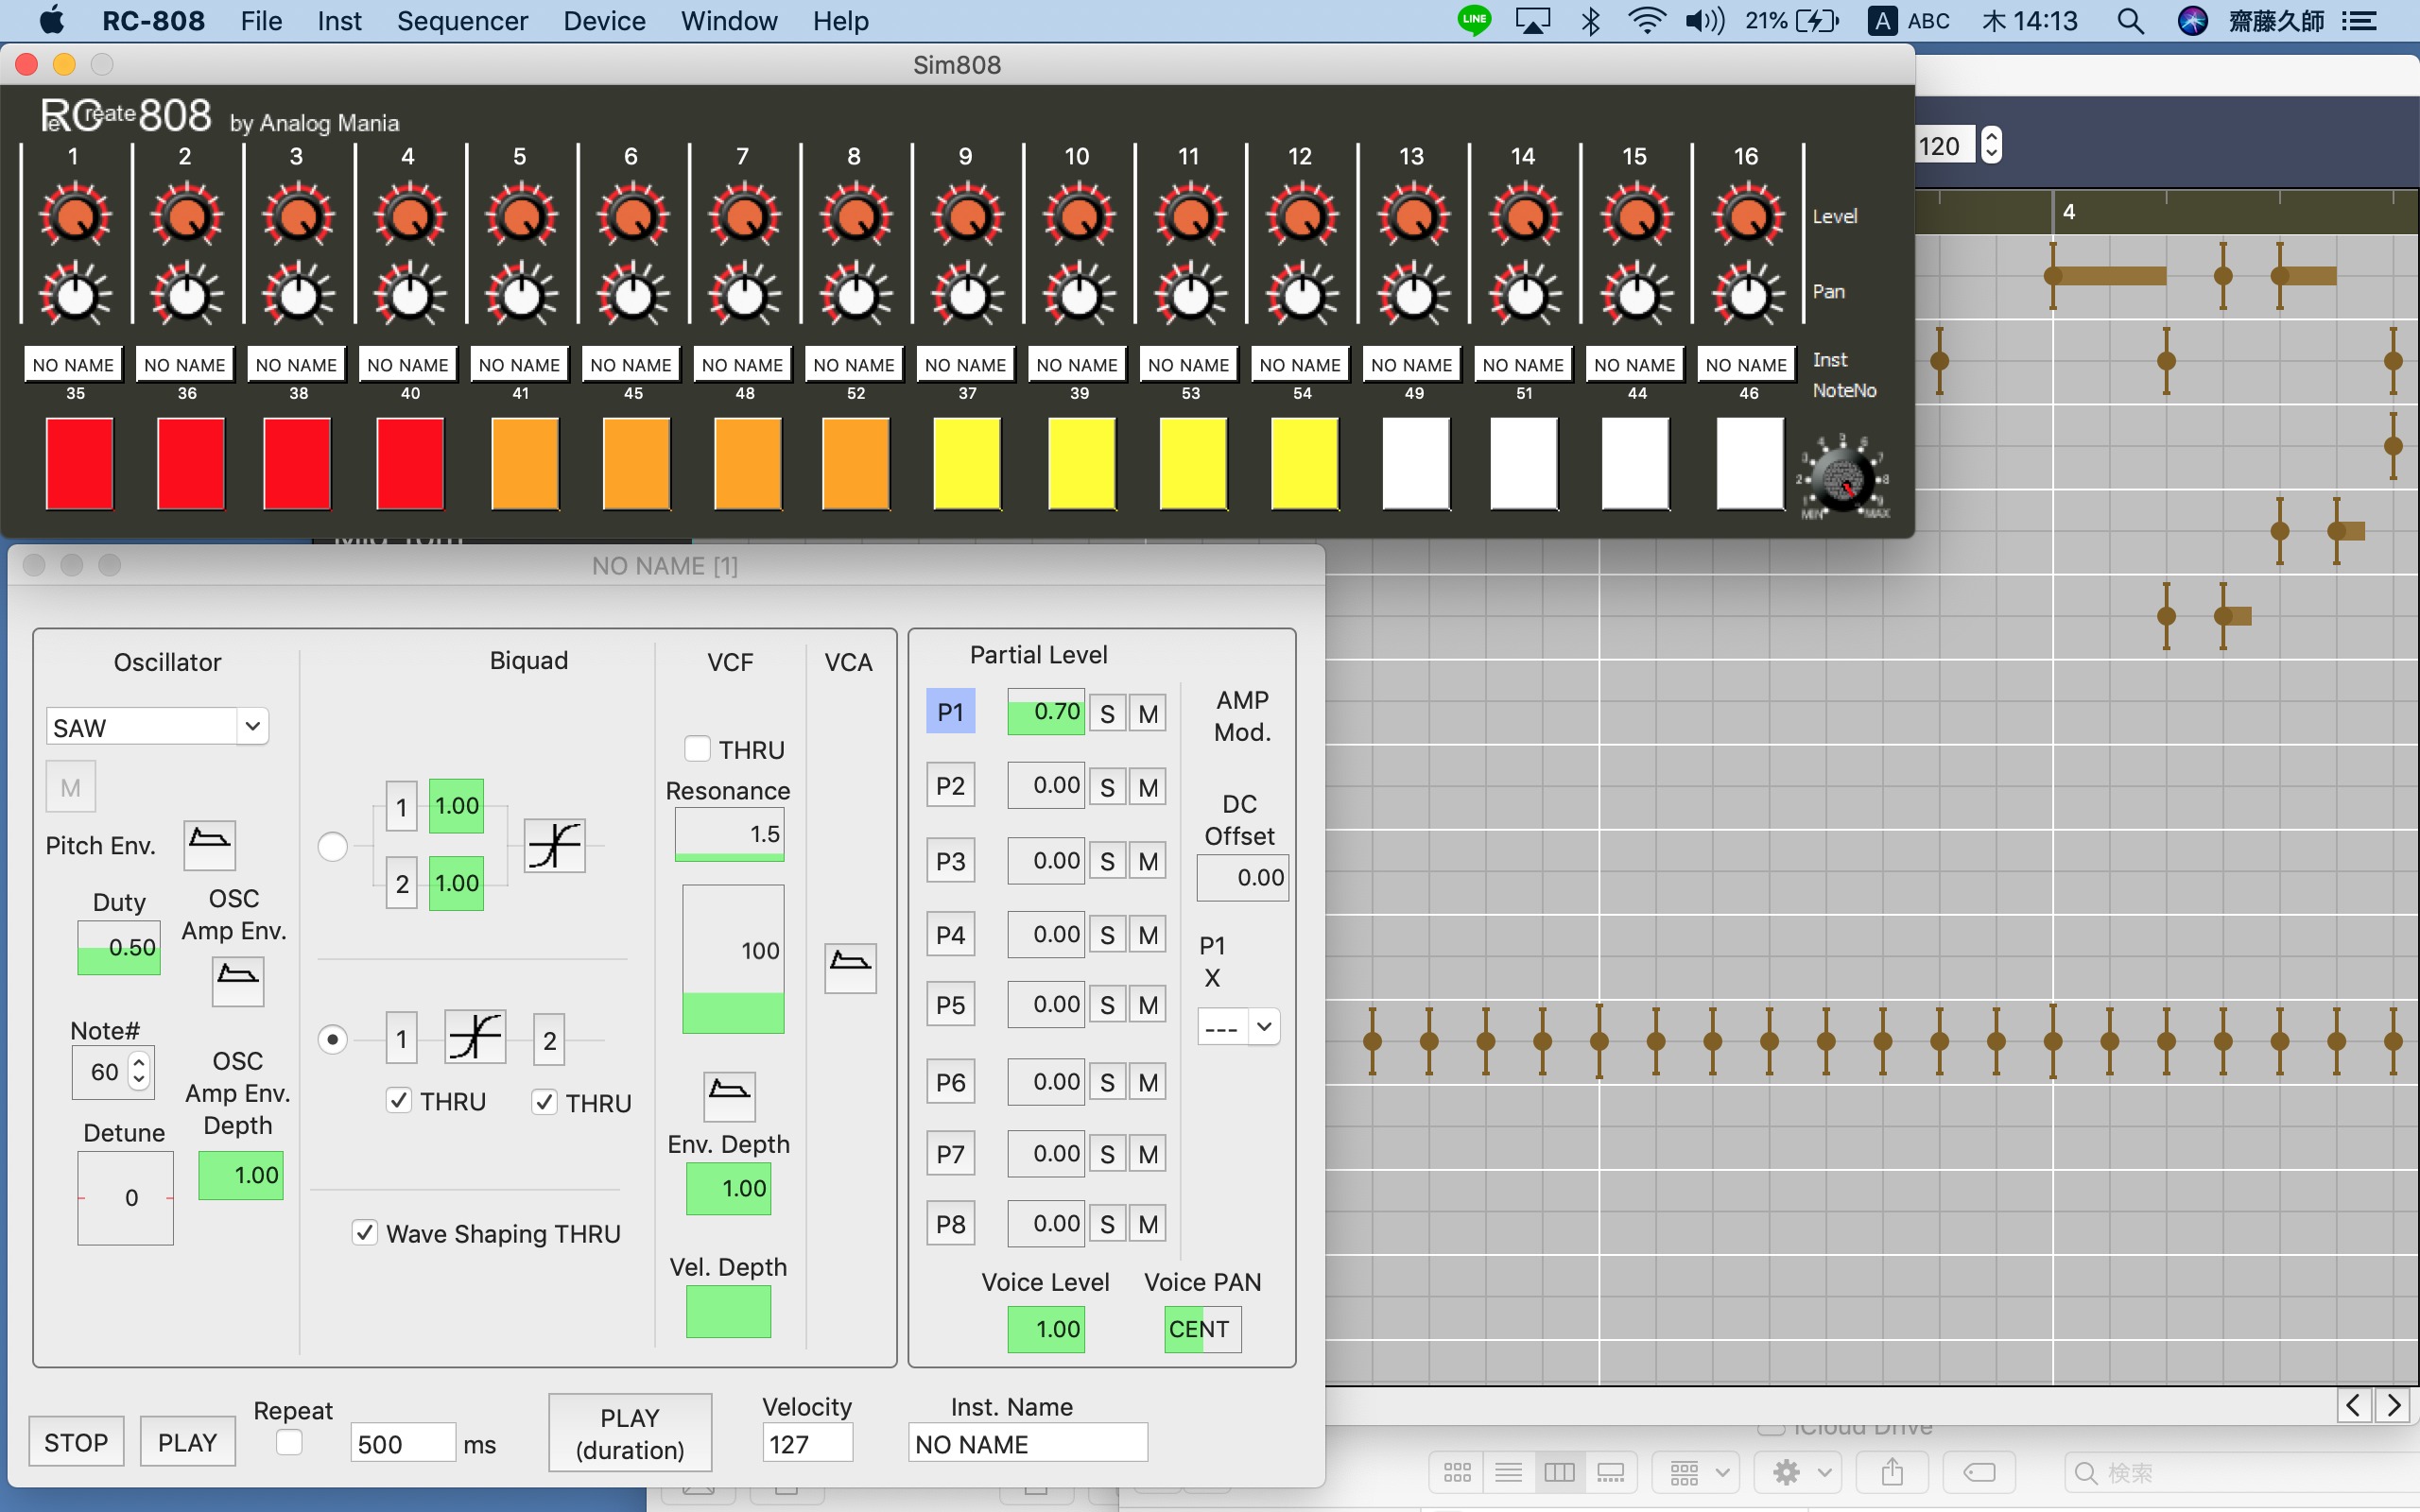The height and width of the screenshot is (1512, 2420).
Task: Click the orange pad for channel 5
Action: (x=524, y=463)
